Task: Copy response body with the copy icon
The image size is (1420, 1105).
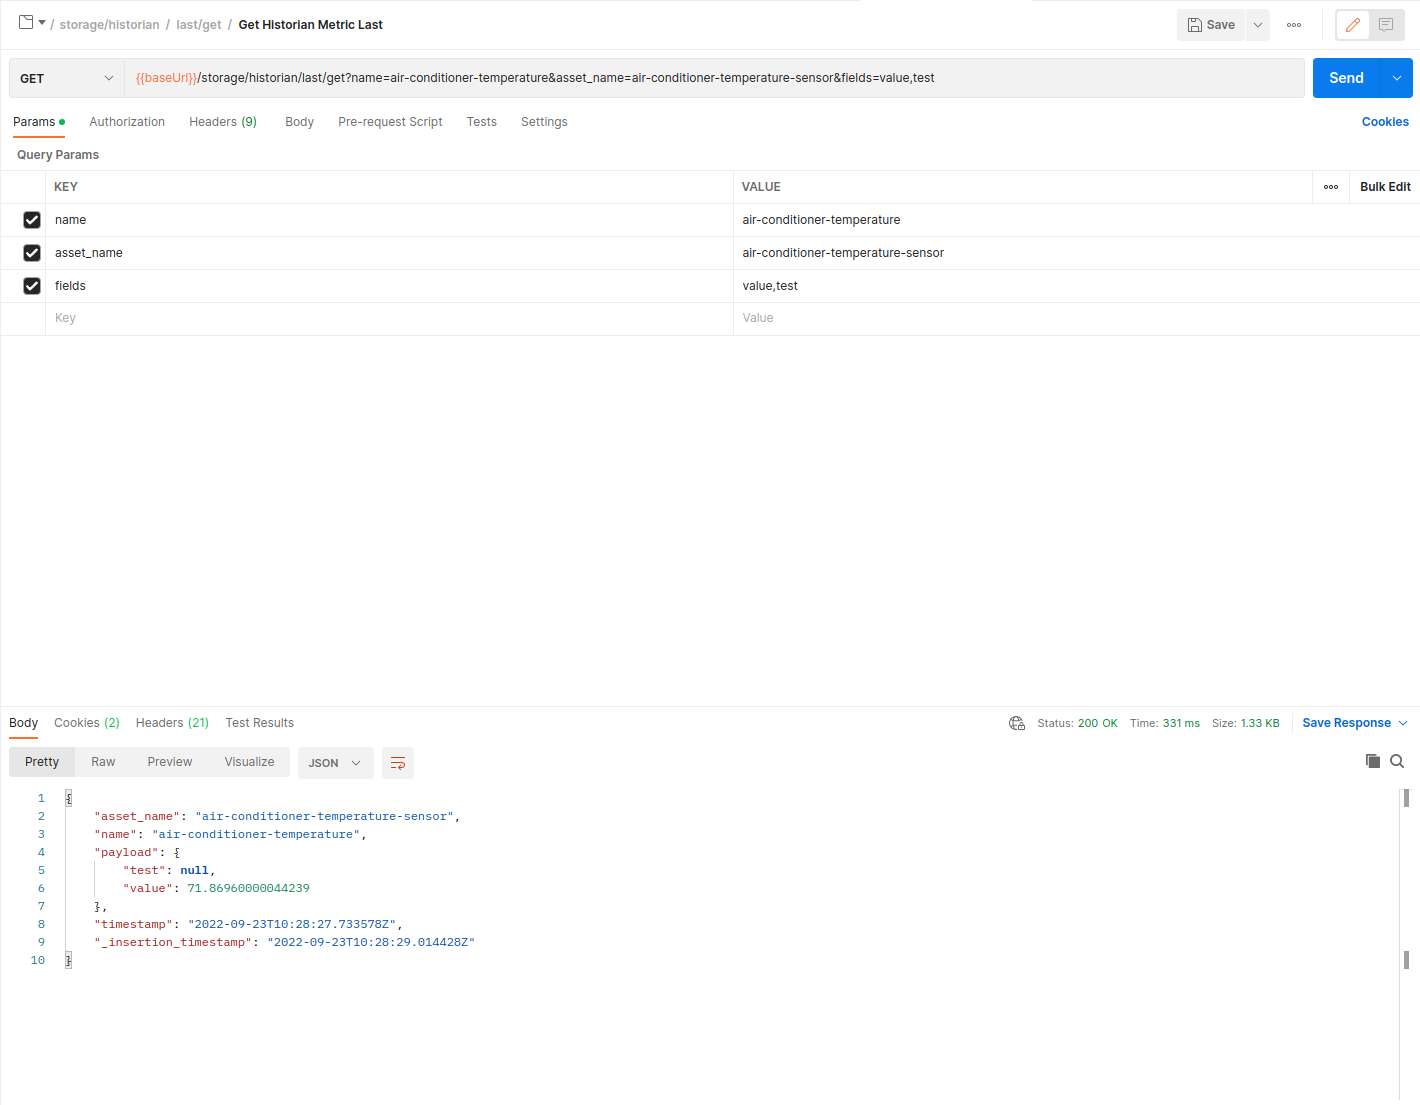Action: pos(1373,761)
